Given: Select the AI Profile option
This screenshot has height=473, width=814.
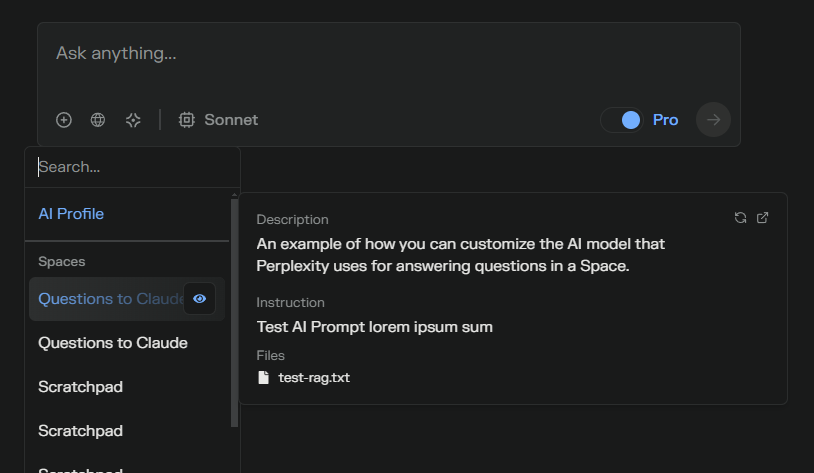Looking at the screenshot, I should point(71,214).
